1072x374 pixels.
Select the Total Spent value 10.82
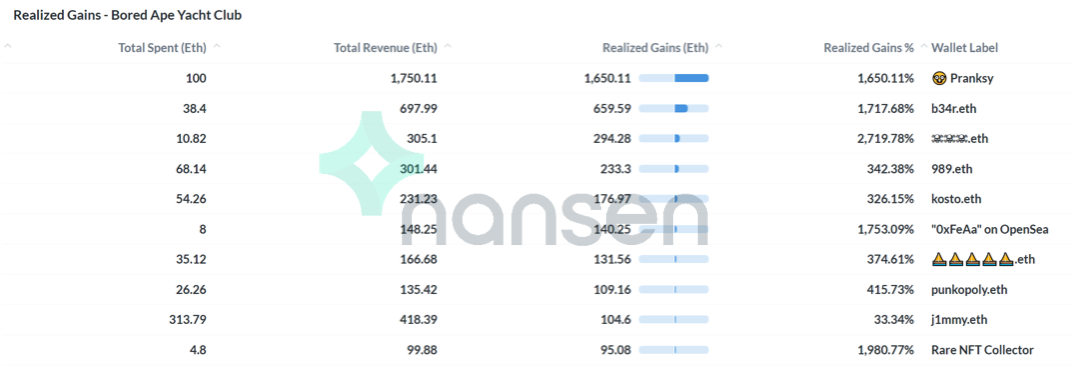(191, 138)
